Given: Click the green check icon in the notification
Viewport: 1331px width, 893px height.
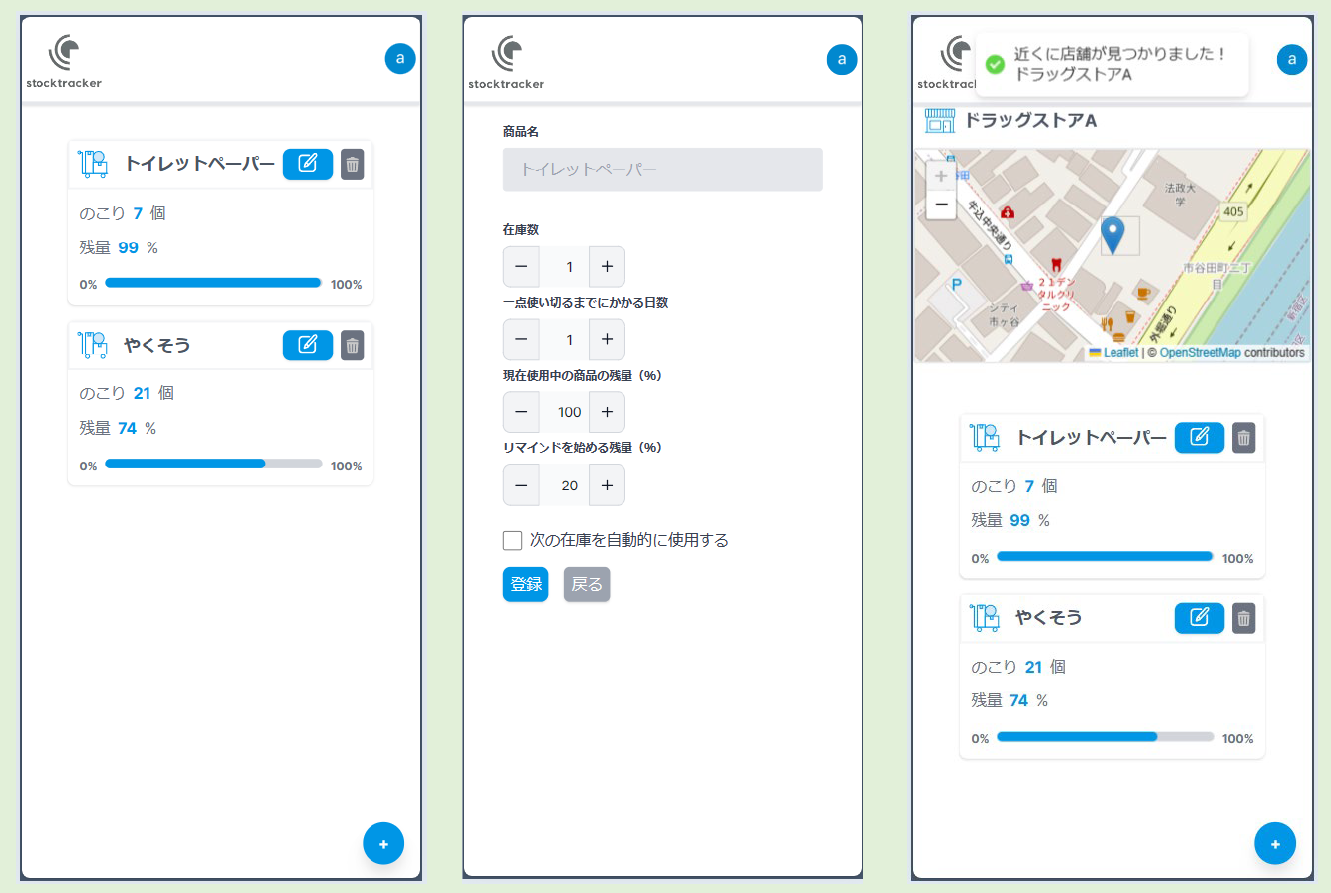Looking at the screenshot, I should [995, 64].
